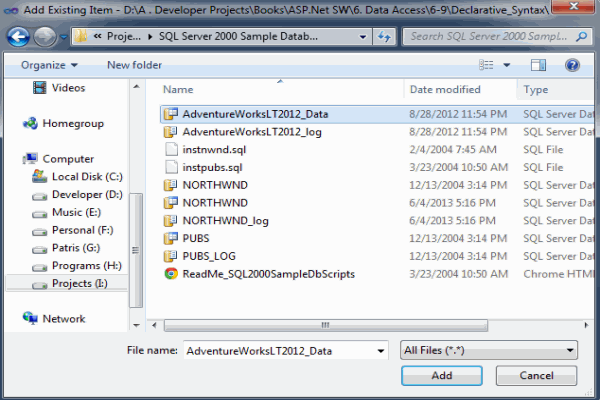
Task: Select Projects (I:) drive
Action: (80, 284)
